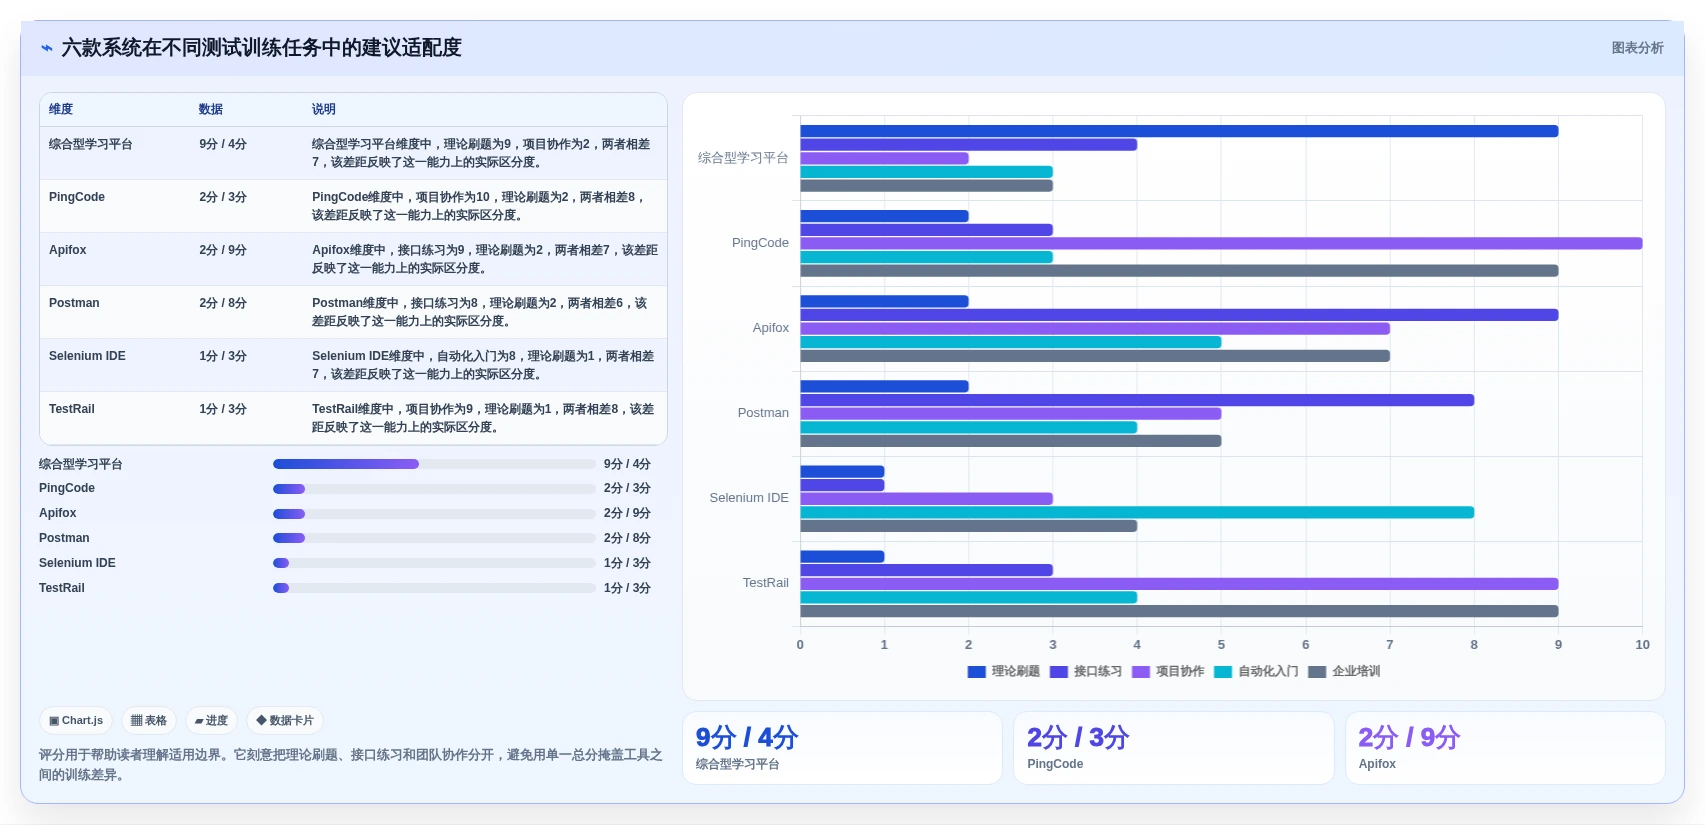Click the PingCode progress bar
Image resolution: width=1705 pixels, height=825 pixels.
click(434, 488)
